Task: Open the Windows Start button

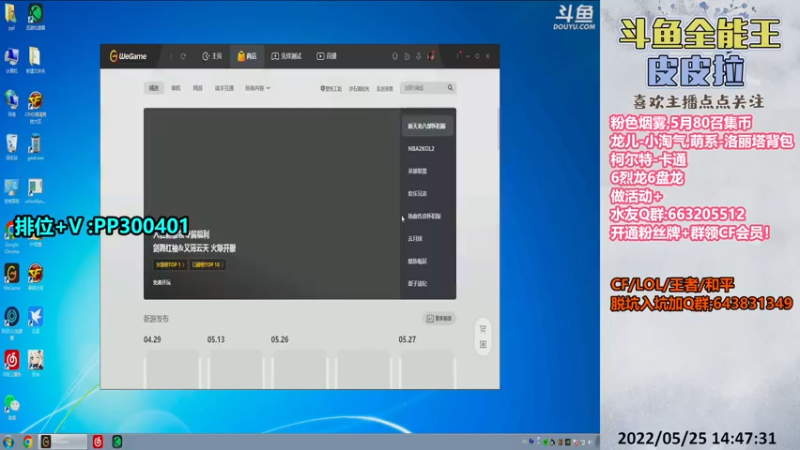Action: [x=9, y=442]
